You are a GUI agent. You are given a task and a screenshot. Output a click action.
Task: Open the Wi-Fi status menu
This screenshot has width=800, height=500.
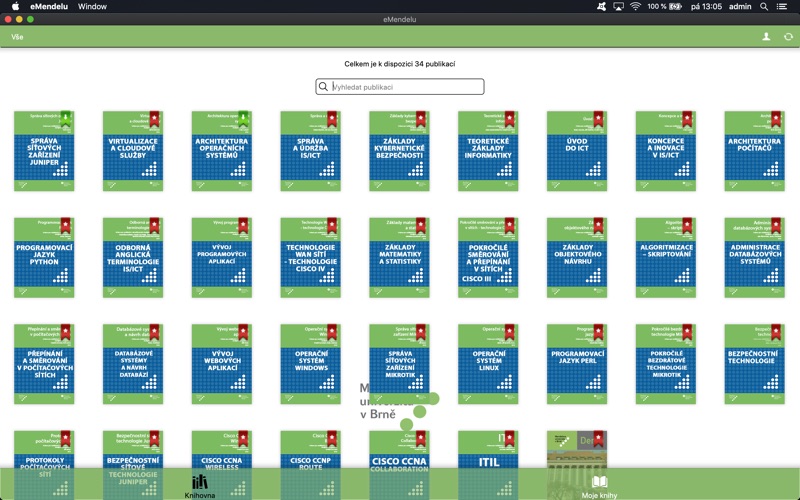635,7
